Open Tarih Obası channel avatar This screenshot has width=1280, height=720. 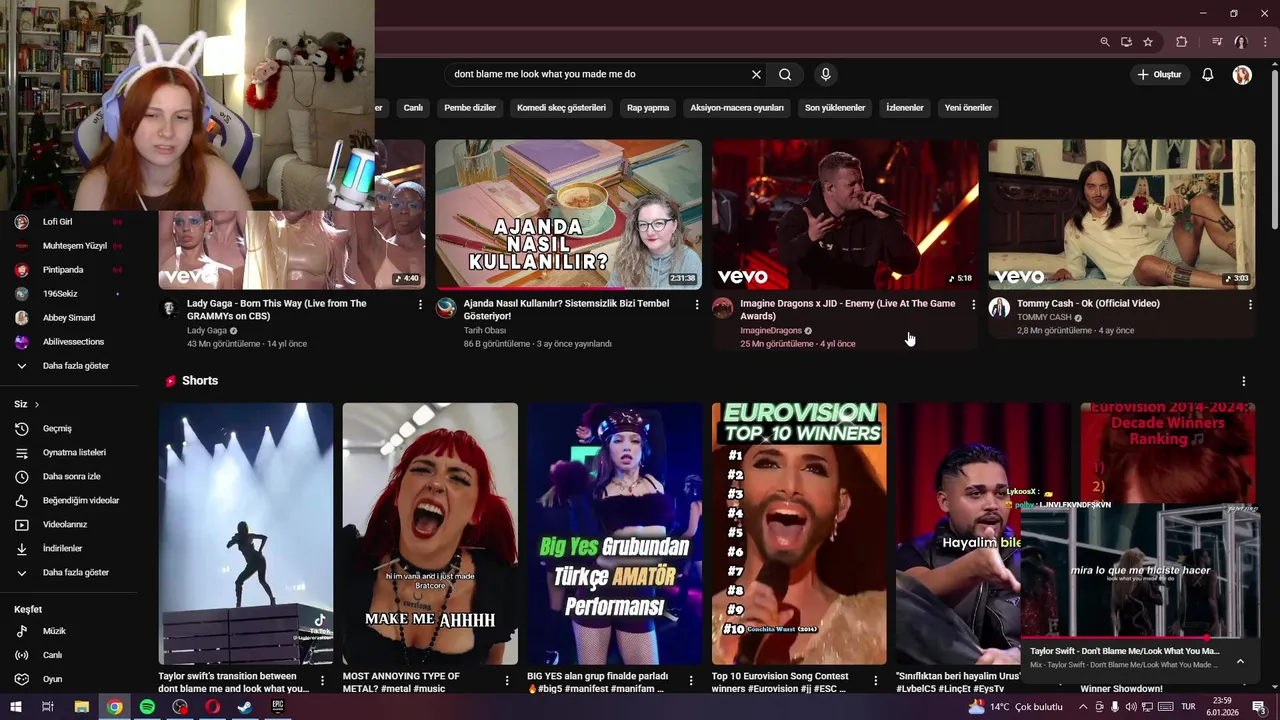coord(446,308)
